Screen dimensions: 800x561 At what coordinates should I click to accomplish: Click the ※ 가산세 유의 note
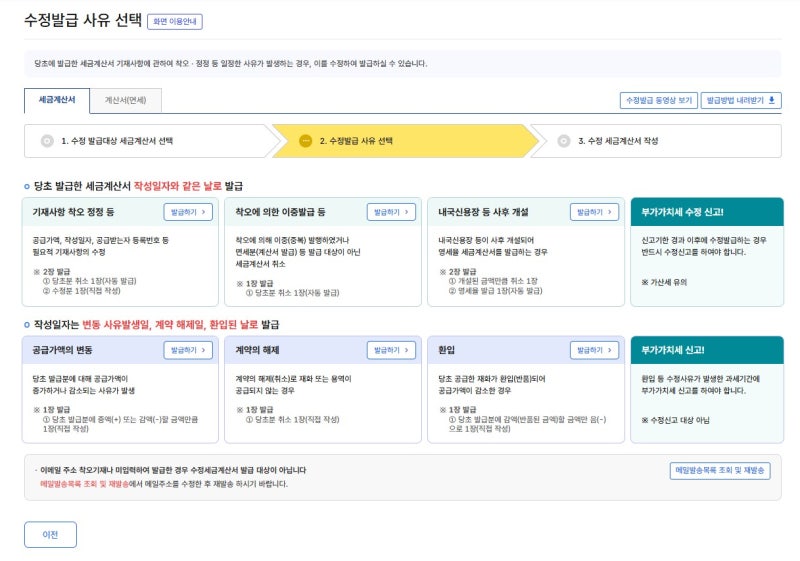click(664, 282)
